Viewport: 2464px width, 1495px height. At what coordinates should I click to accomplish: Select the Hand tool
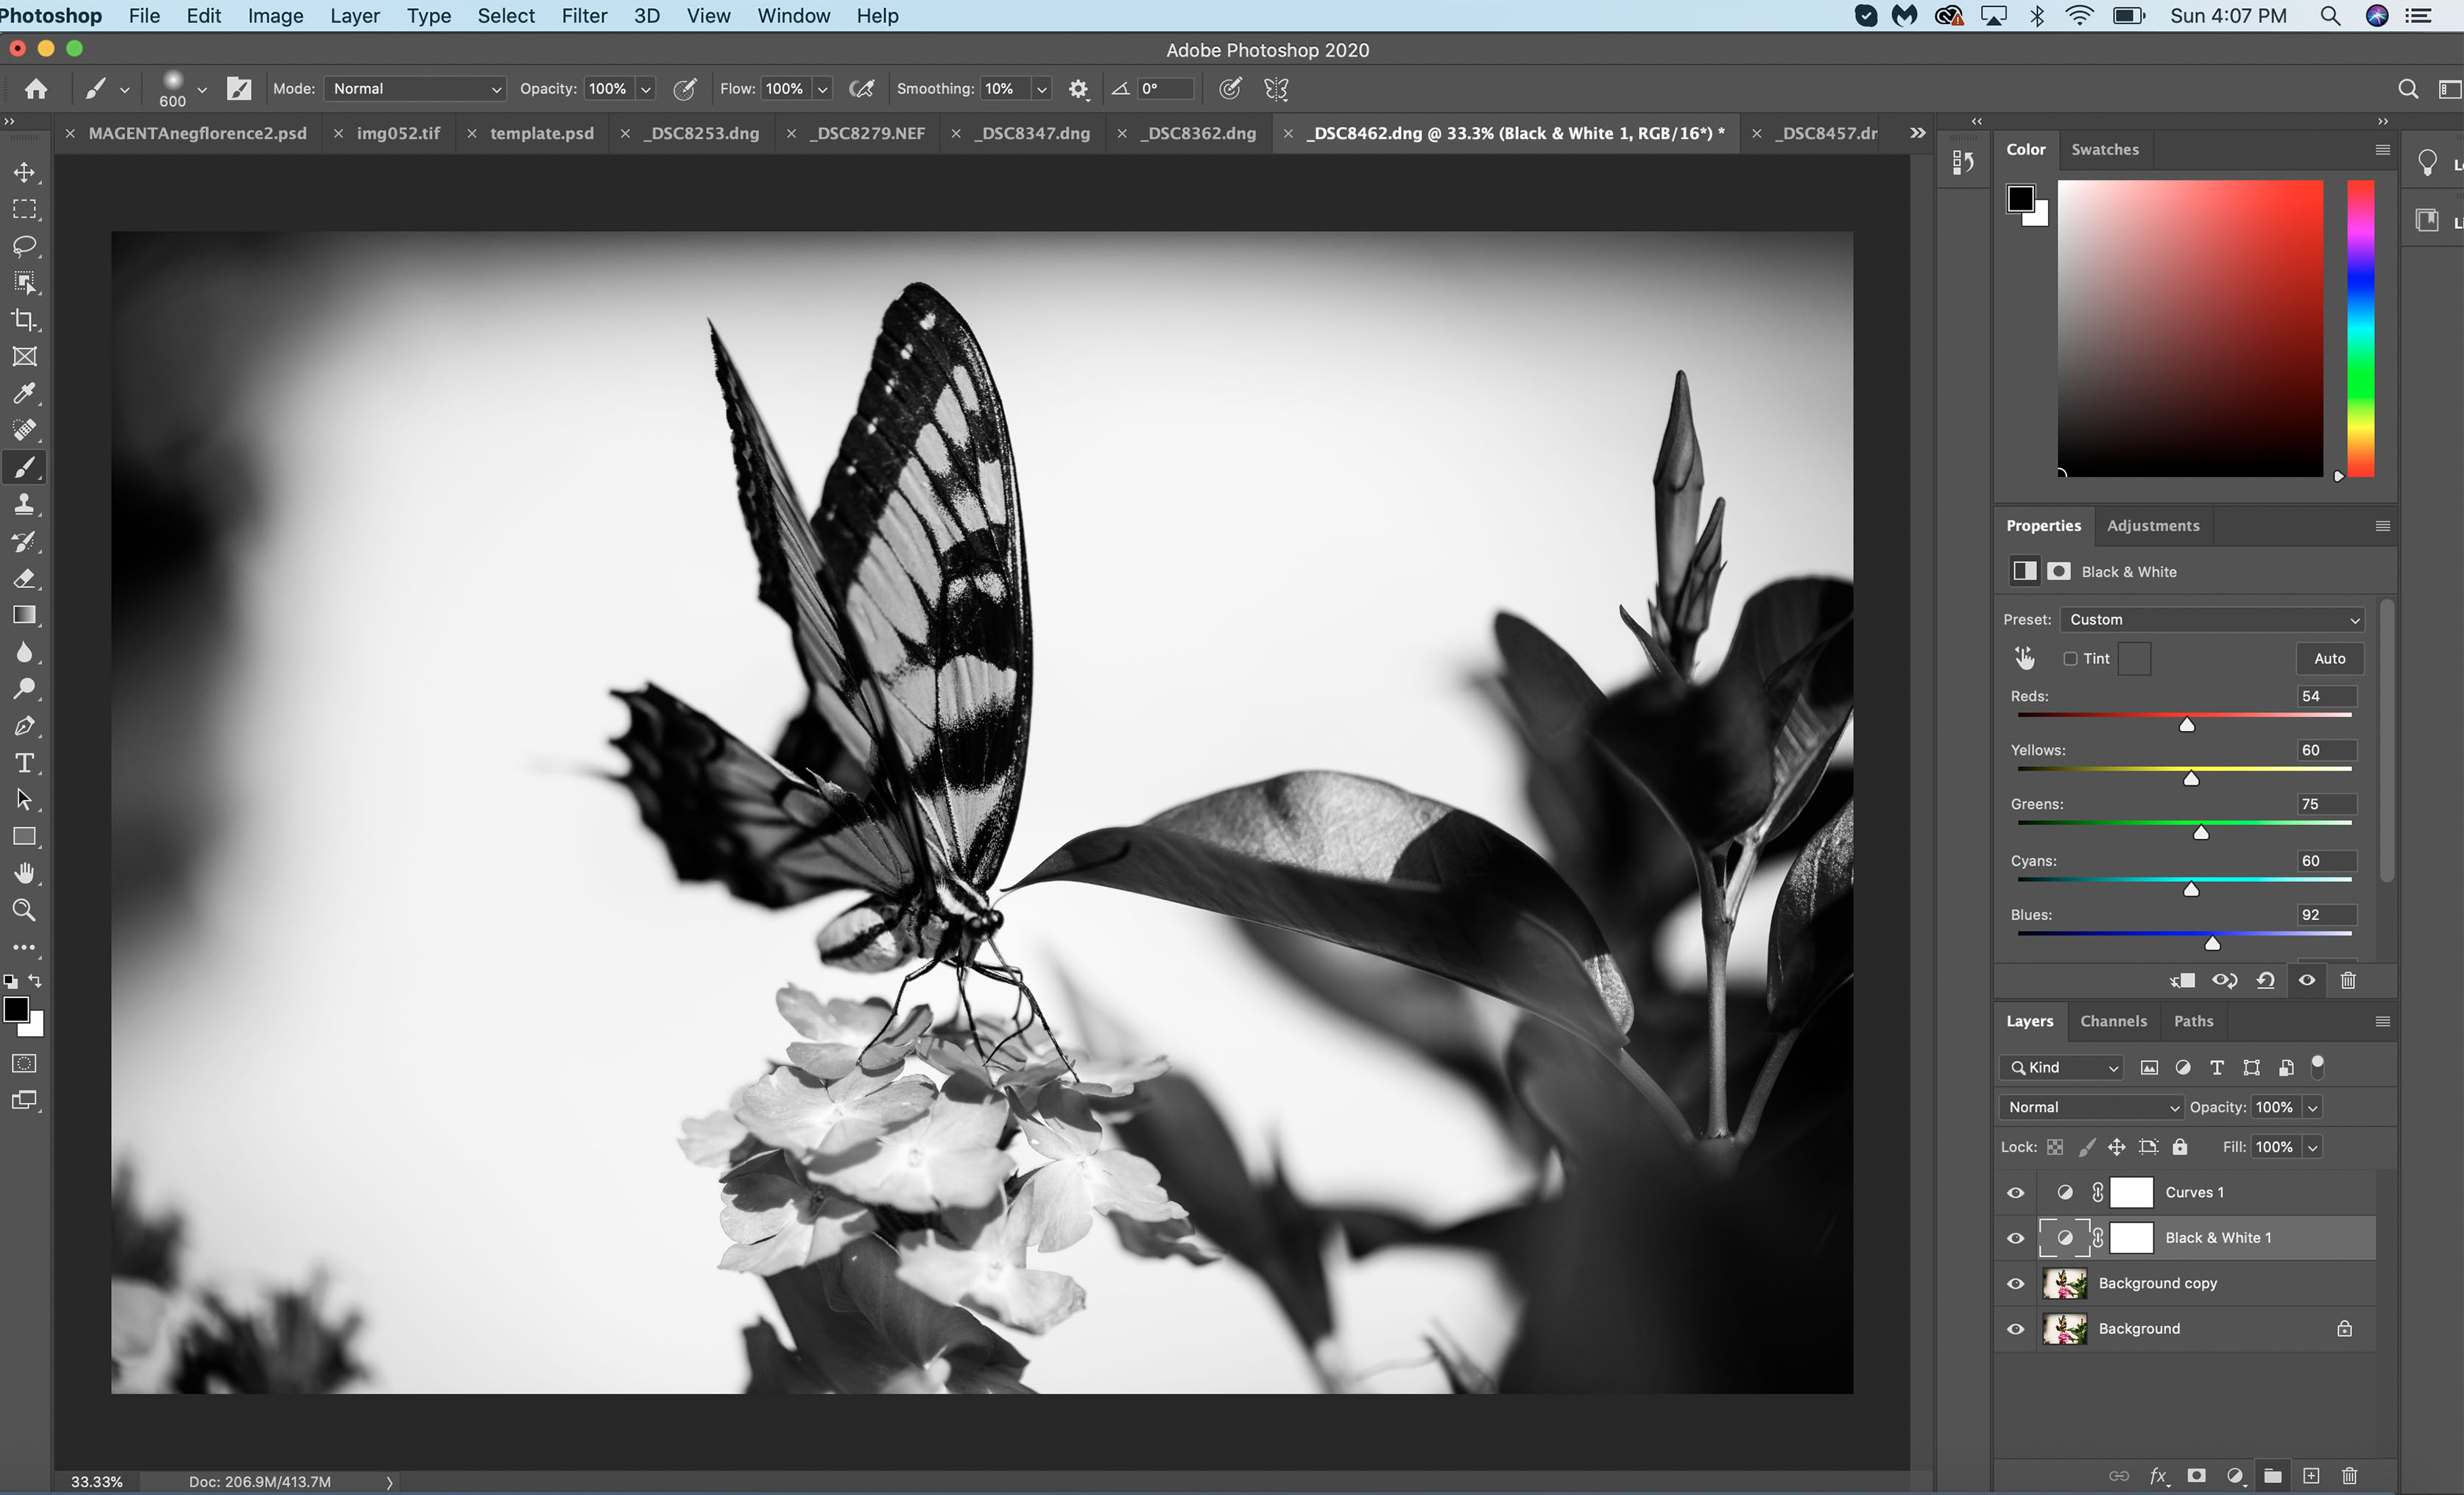tap(24, 874)
